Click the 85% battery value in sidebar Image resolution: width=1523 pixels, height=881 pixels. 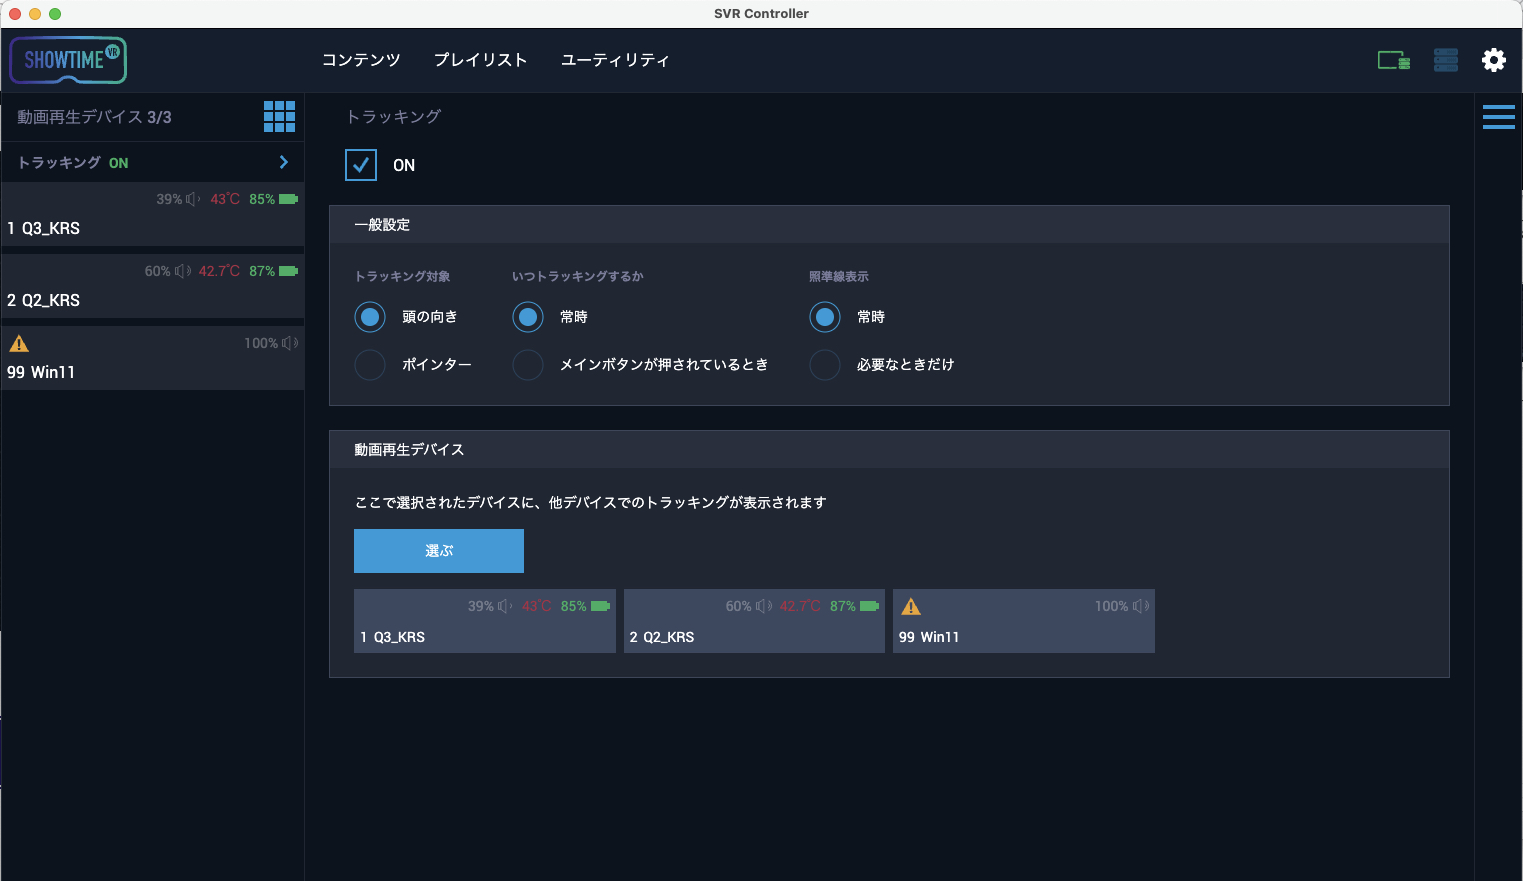tap(262, 199)
